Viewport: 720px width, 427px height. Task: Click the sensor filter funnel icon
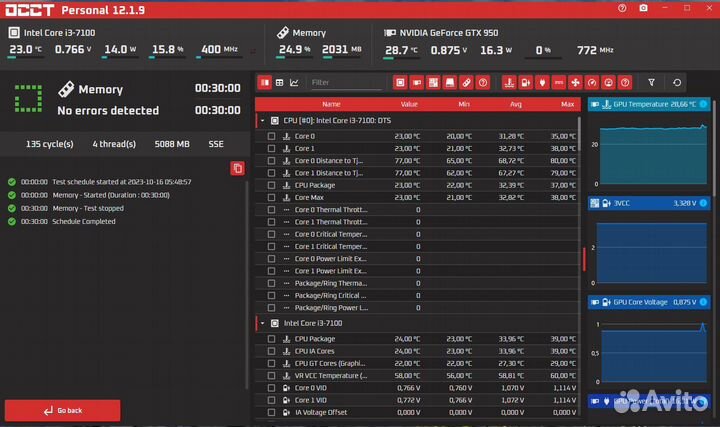(652, 82)
